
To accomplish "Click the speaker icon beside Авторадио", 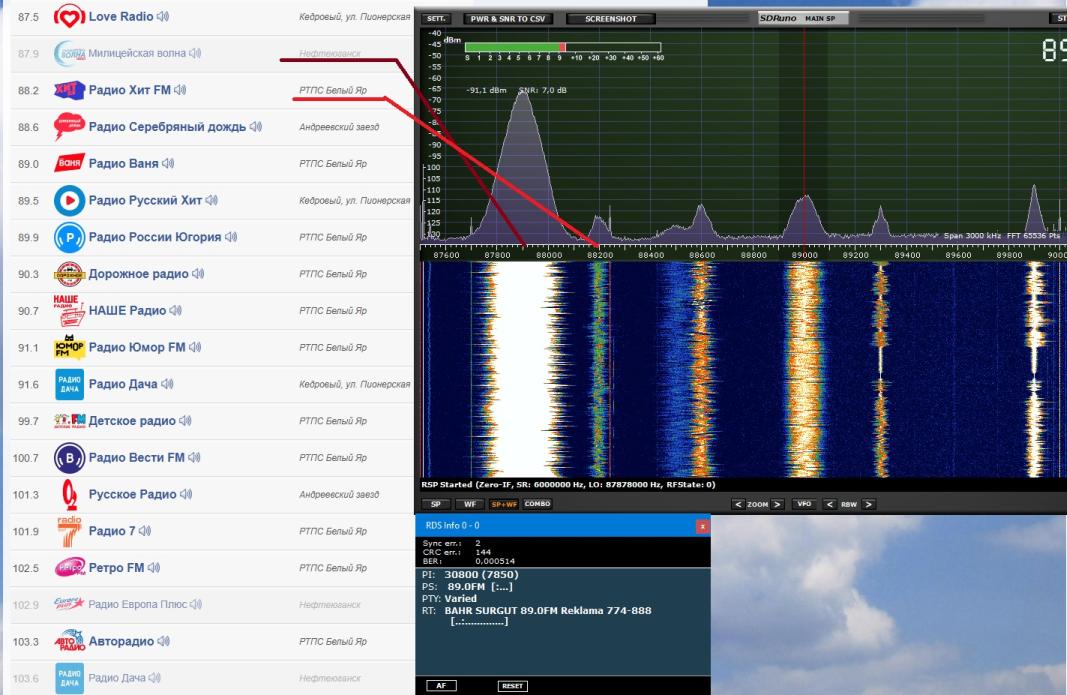I will tap(163, 641).
